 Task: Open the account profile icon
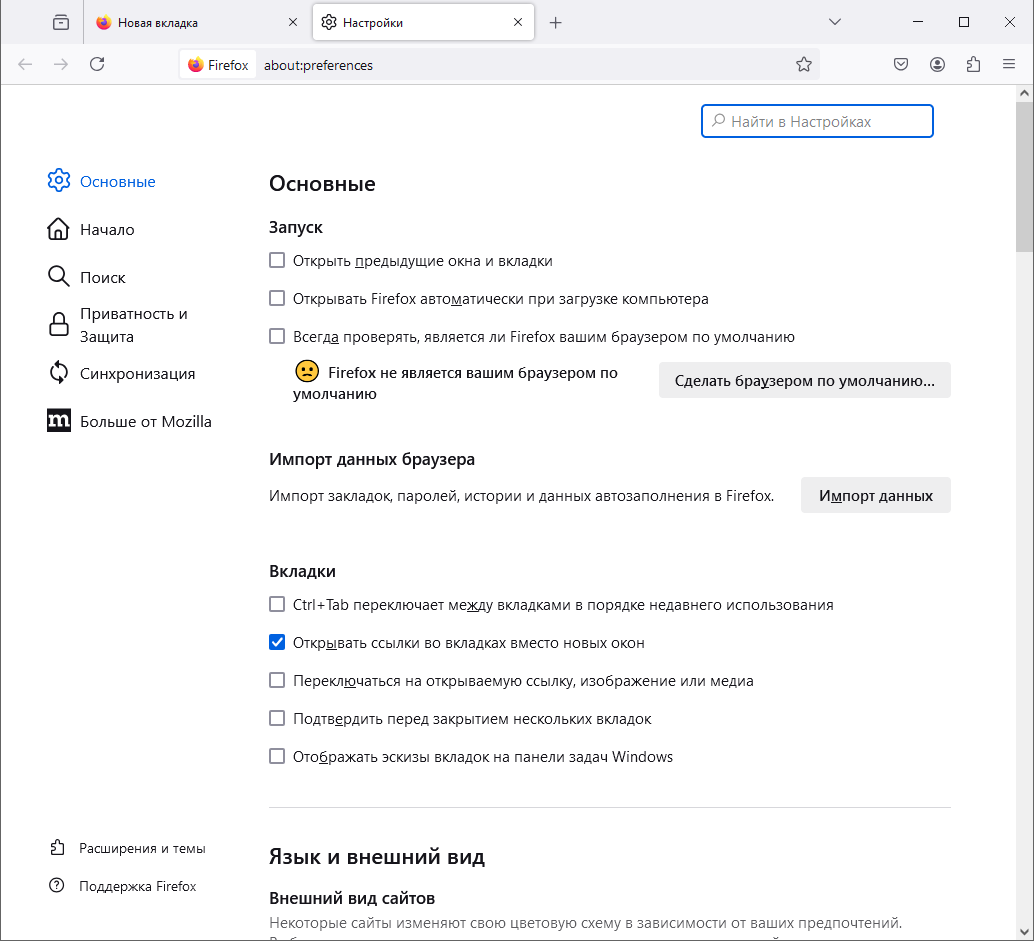(937, 65)
